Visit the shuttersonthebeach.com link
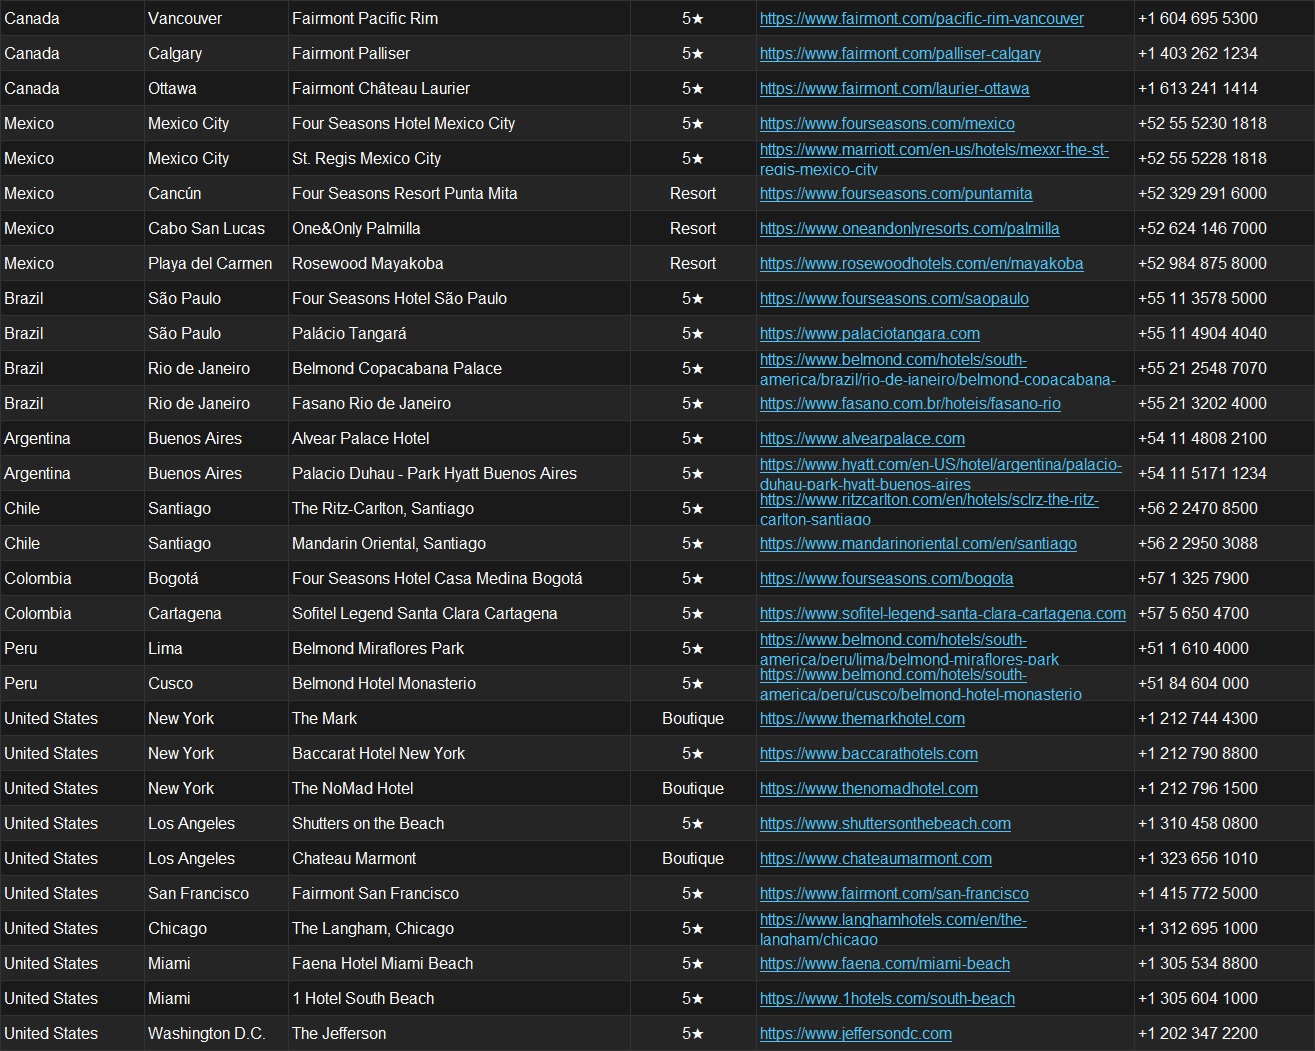The height and width of the screenshot is (1051, 1315). pyautogui.click(x=885, y=823)
